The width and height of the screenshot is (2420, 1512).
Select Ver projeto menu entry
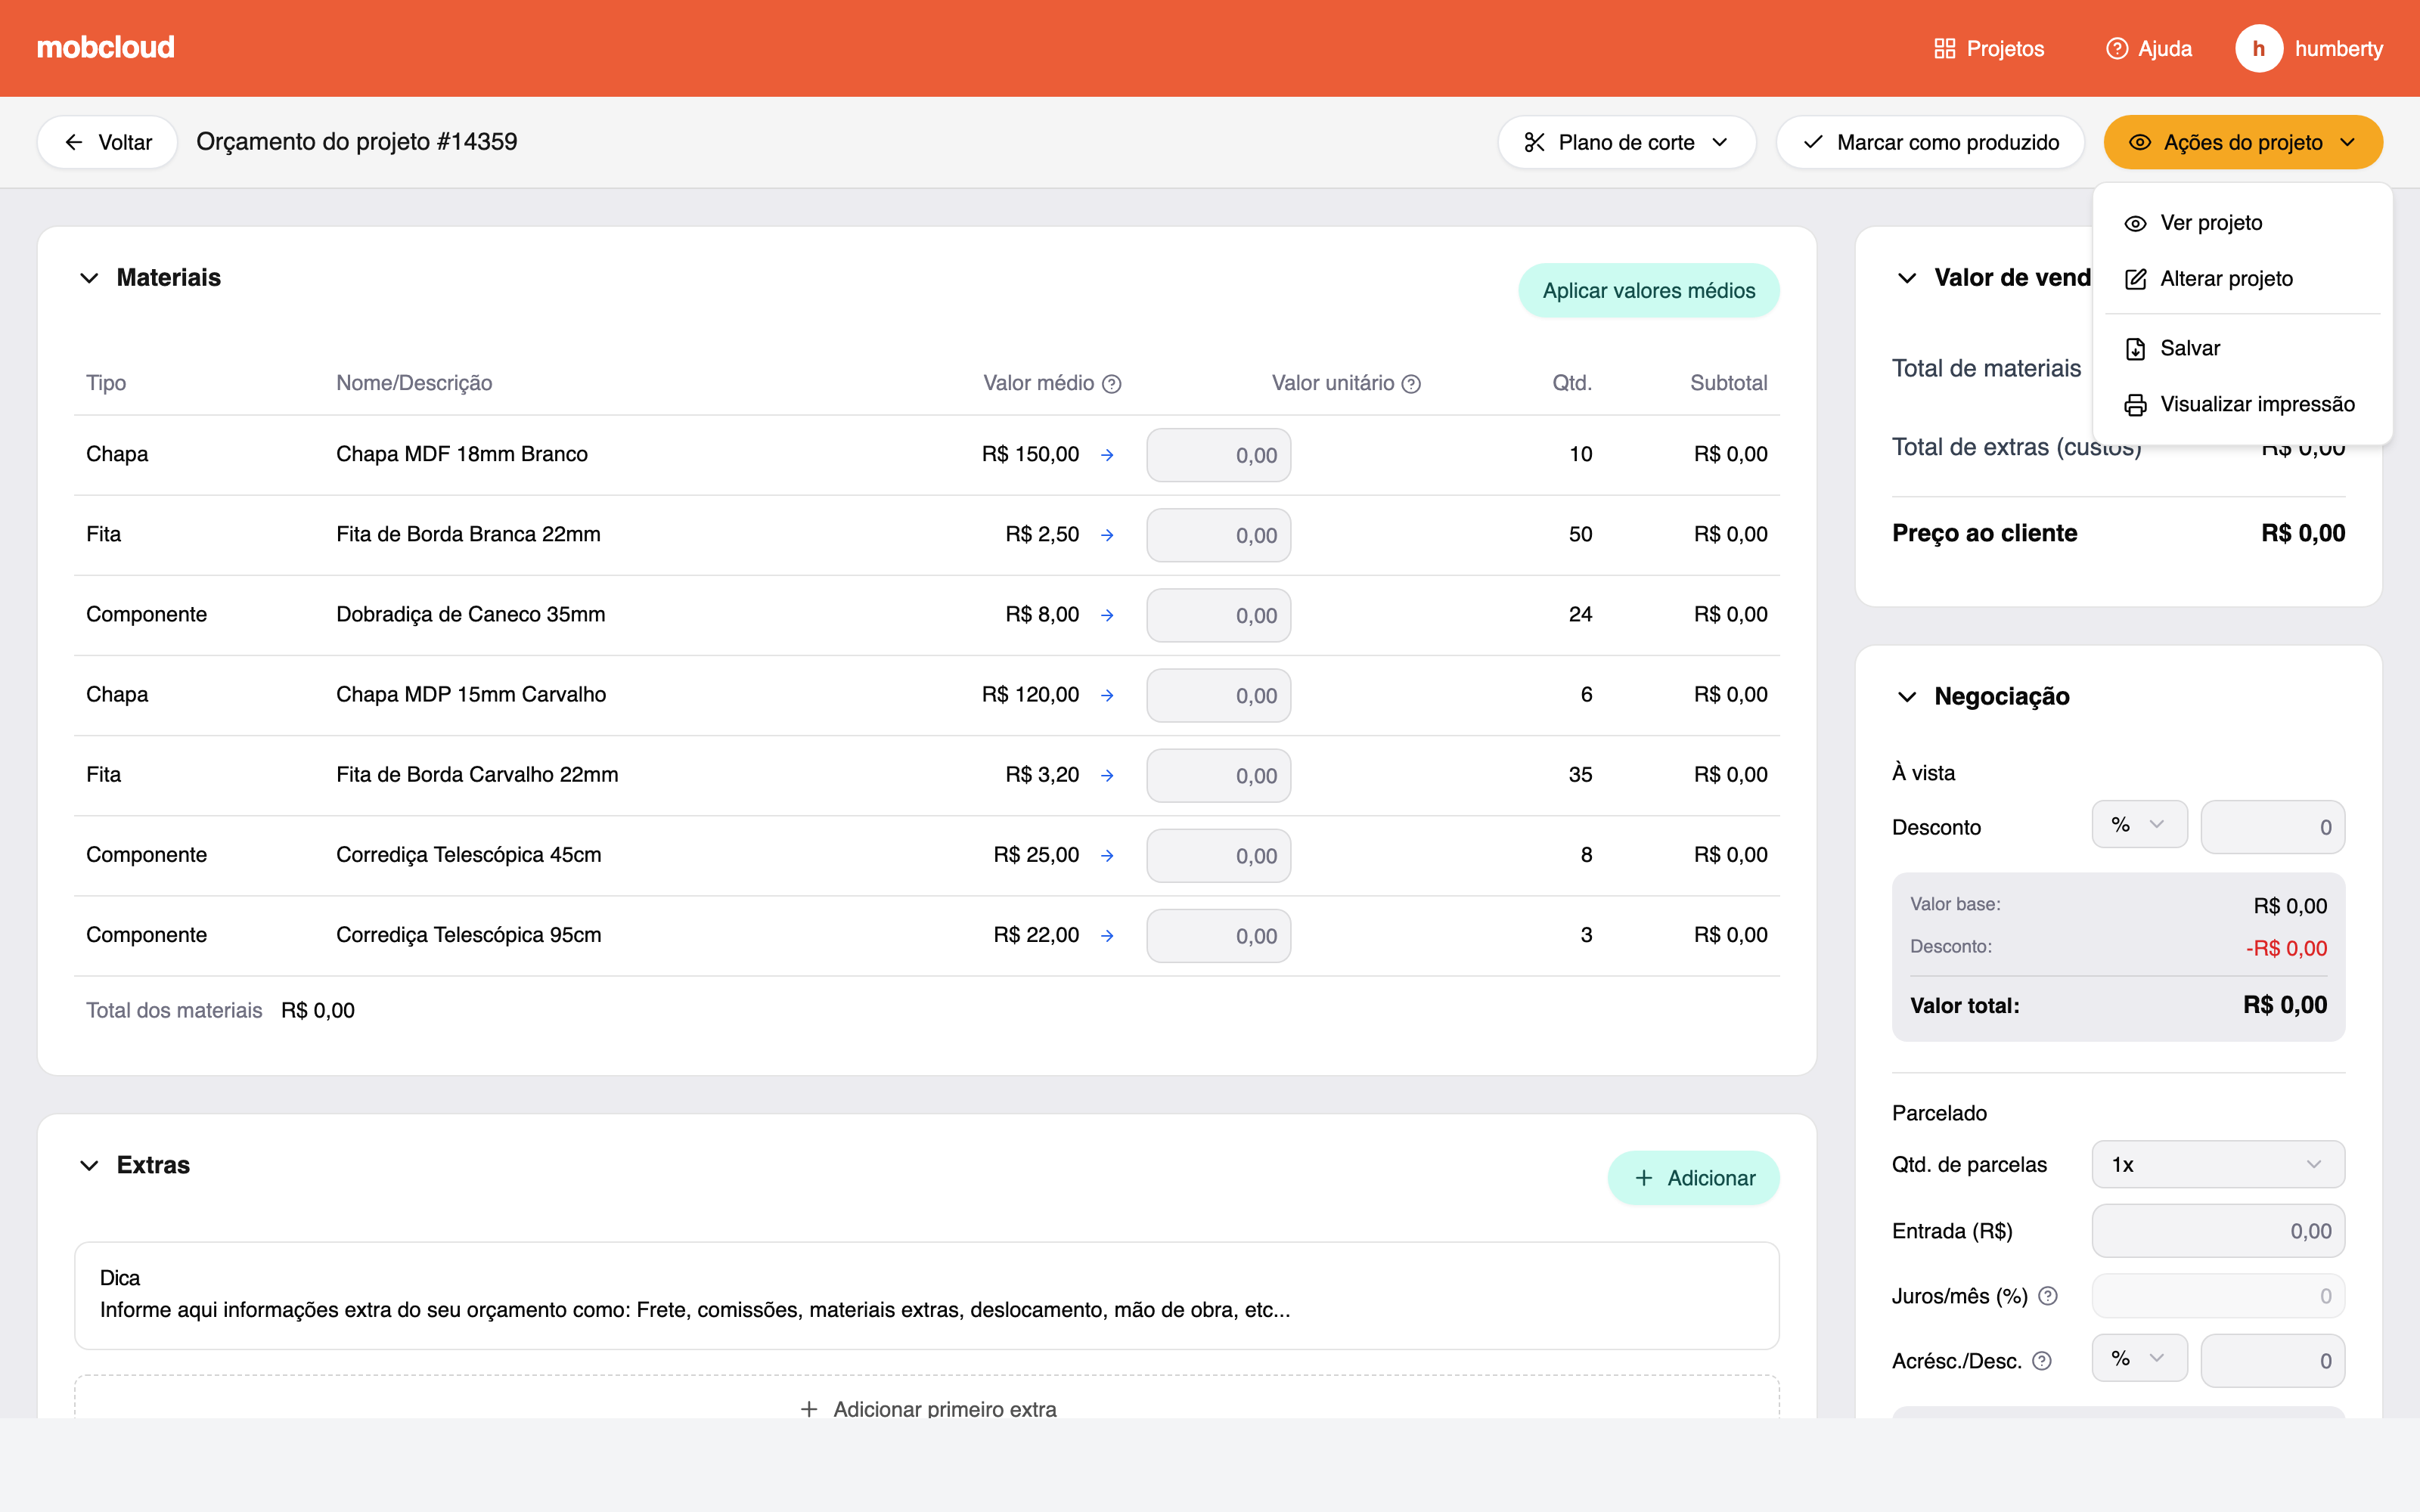click(2242, 223)
